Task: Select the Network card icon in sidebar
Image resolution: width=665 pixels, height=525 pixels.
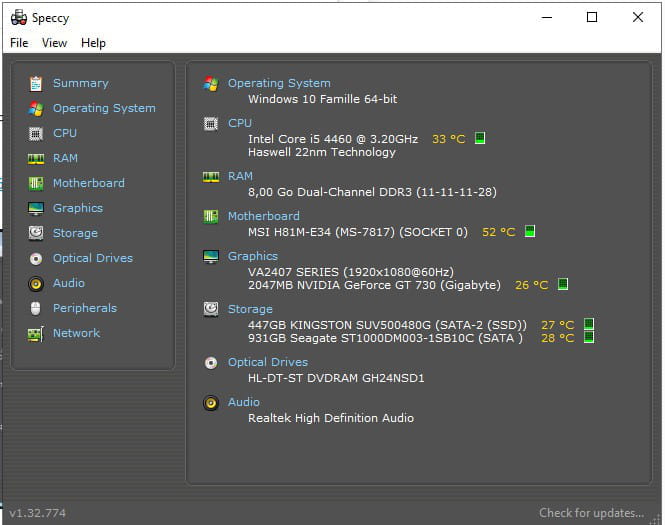Action: coord(36,334)
